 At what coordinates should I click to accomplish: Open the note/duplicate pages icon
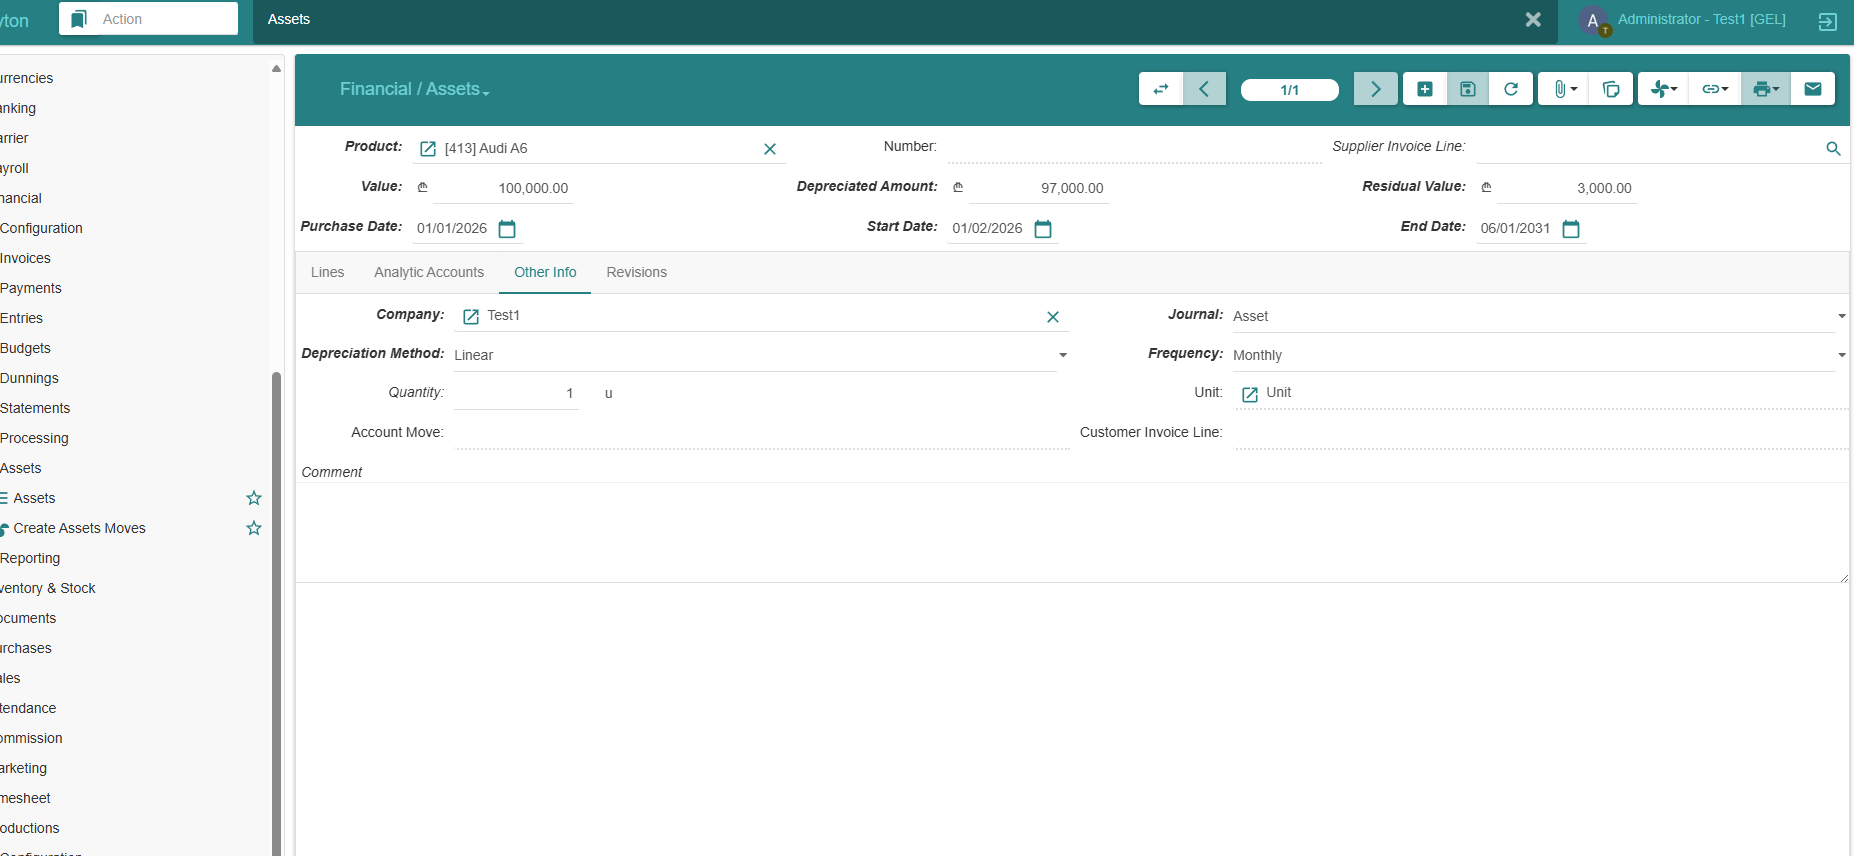pyautogui.click(x=1610, y=89)
